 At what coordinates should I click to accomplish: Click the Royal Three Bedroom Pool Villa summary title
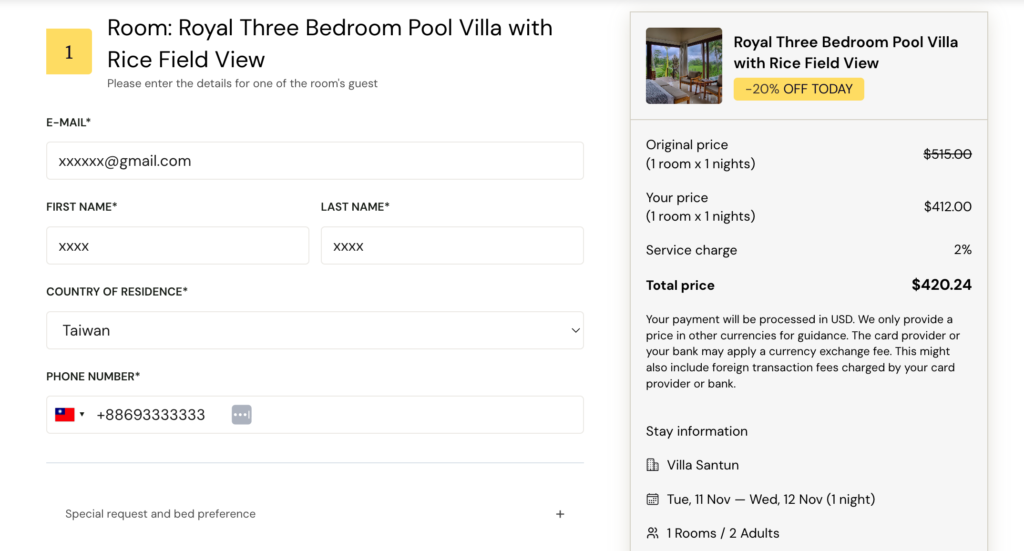click(x=845, y=52)
